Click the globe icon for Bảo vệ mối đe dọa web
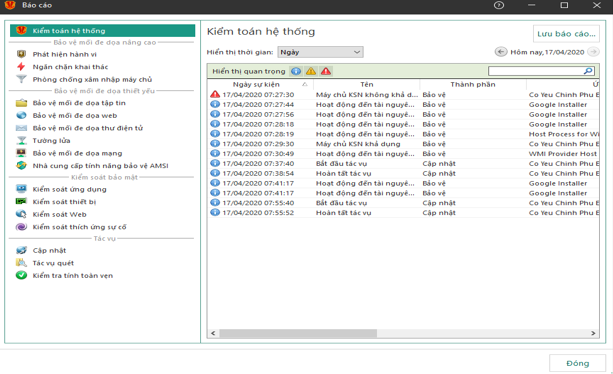 [21, 115]
